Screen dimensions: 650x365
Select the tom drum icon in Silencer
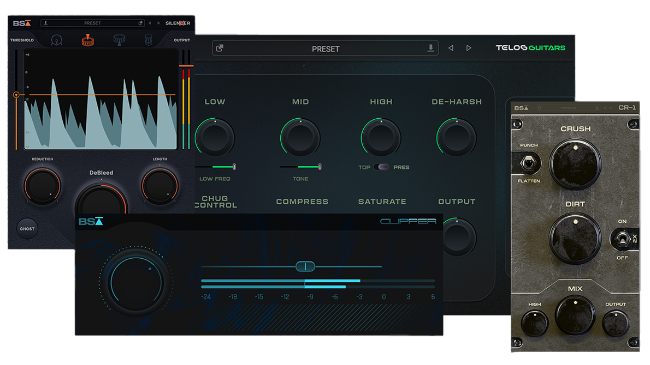click(119, 40)
